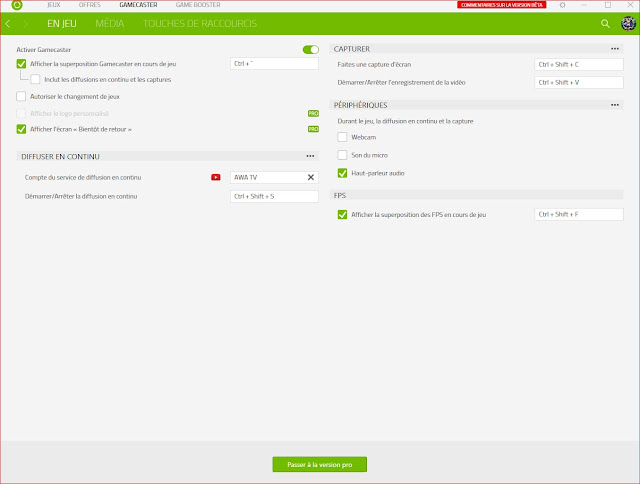
Task: Open Capturer section more options dots
Action: 615,49
